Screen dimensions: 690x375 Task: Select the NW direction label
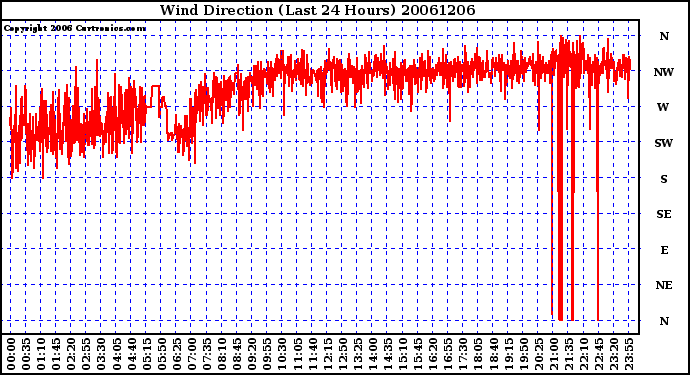664,72
